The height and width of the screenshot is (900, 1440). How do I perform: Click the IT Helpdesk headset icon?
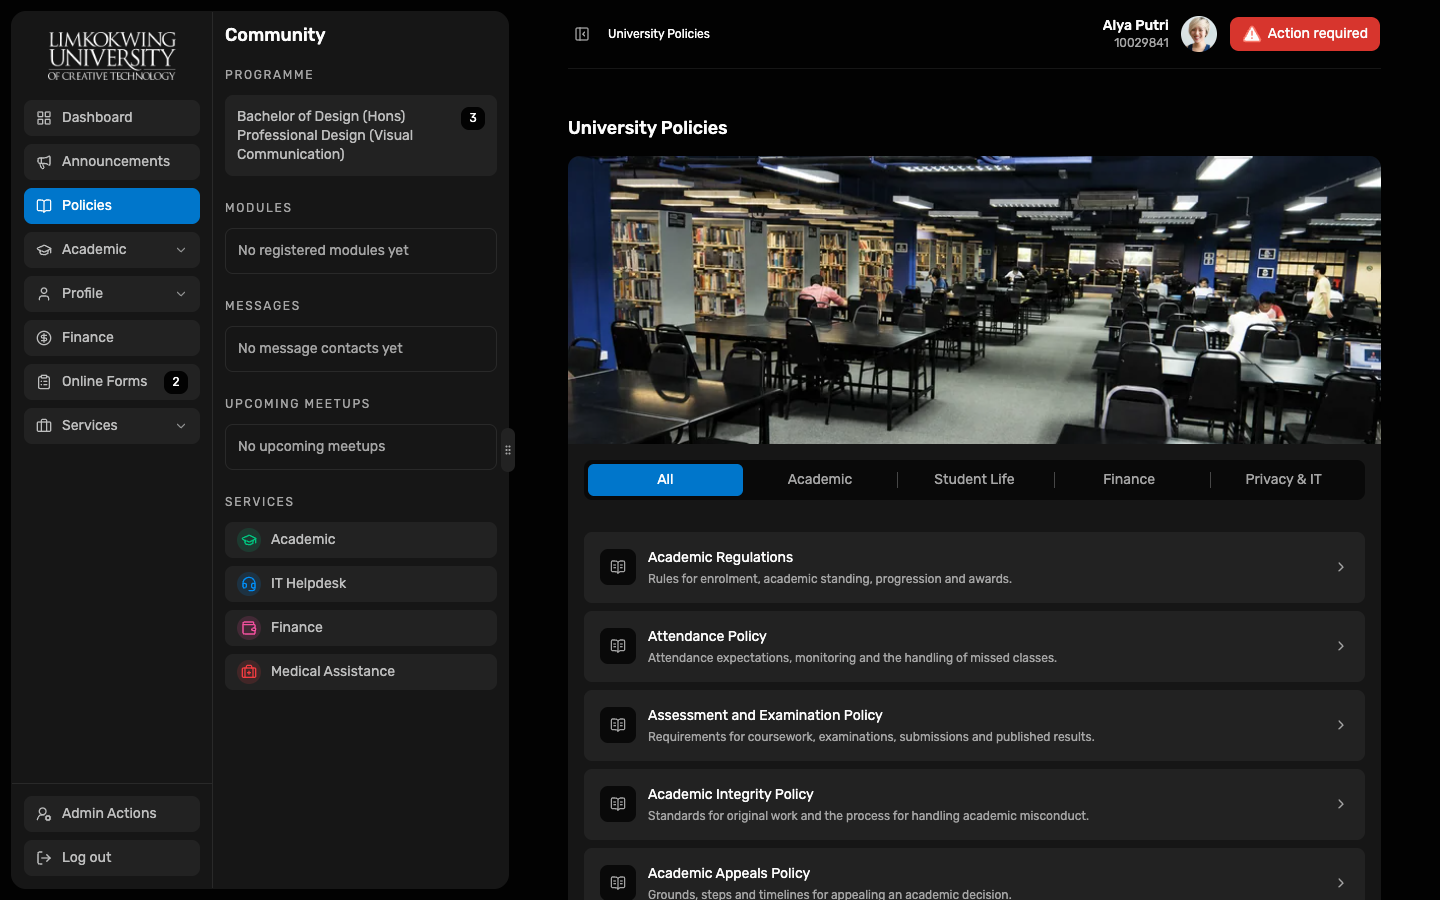[249, 584]
